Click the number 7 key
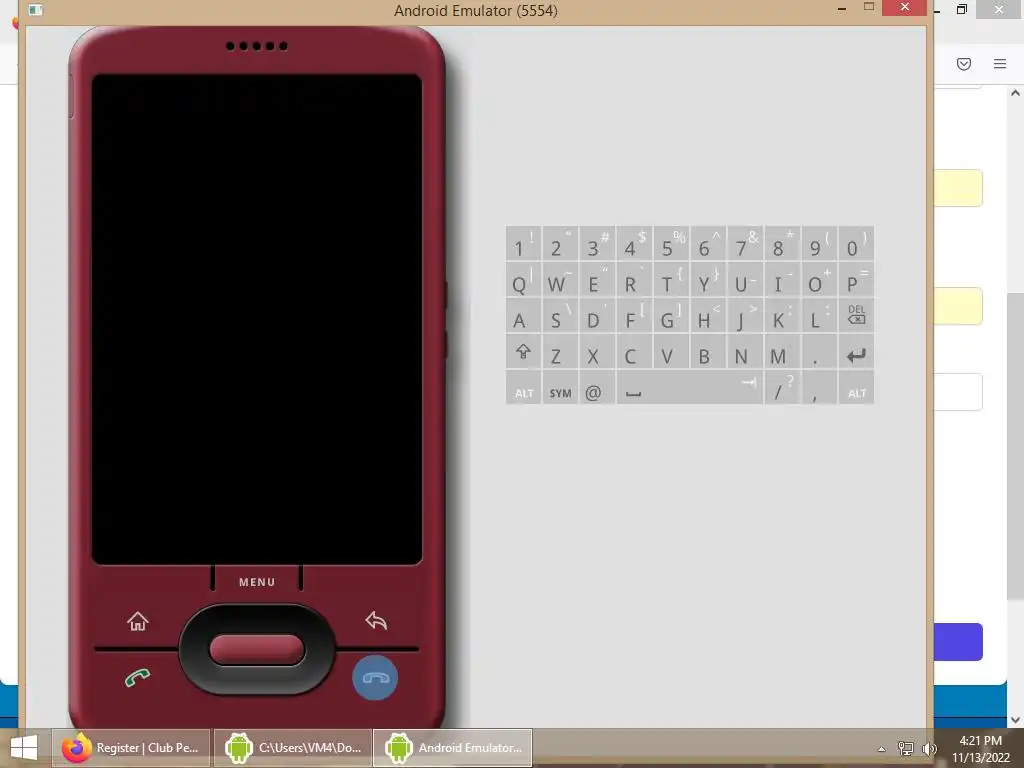1024x768 pixels. (745, 244)
